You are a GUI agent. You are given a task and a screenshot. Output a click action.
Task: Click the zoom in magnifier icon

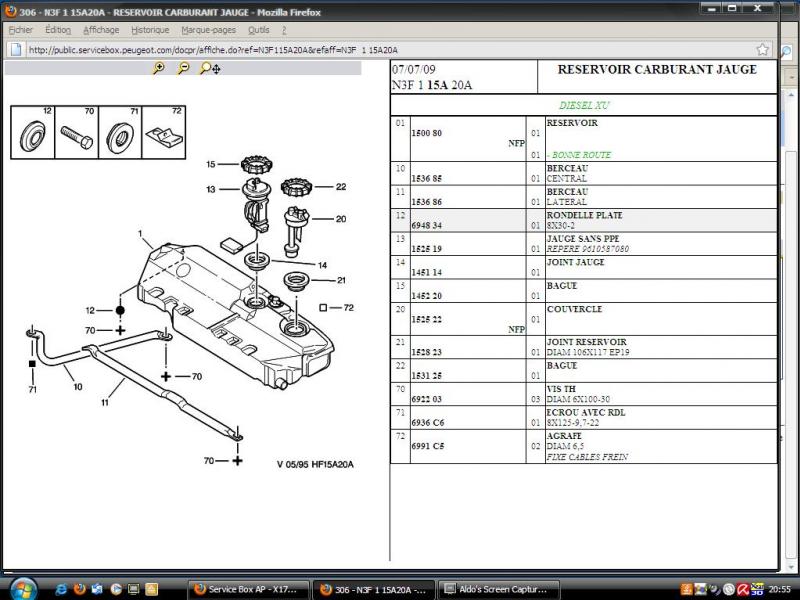158,68
